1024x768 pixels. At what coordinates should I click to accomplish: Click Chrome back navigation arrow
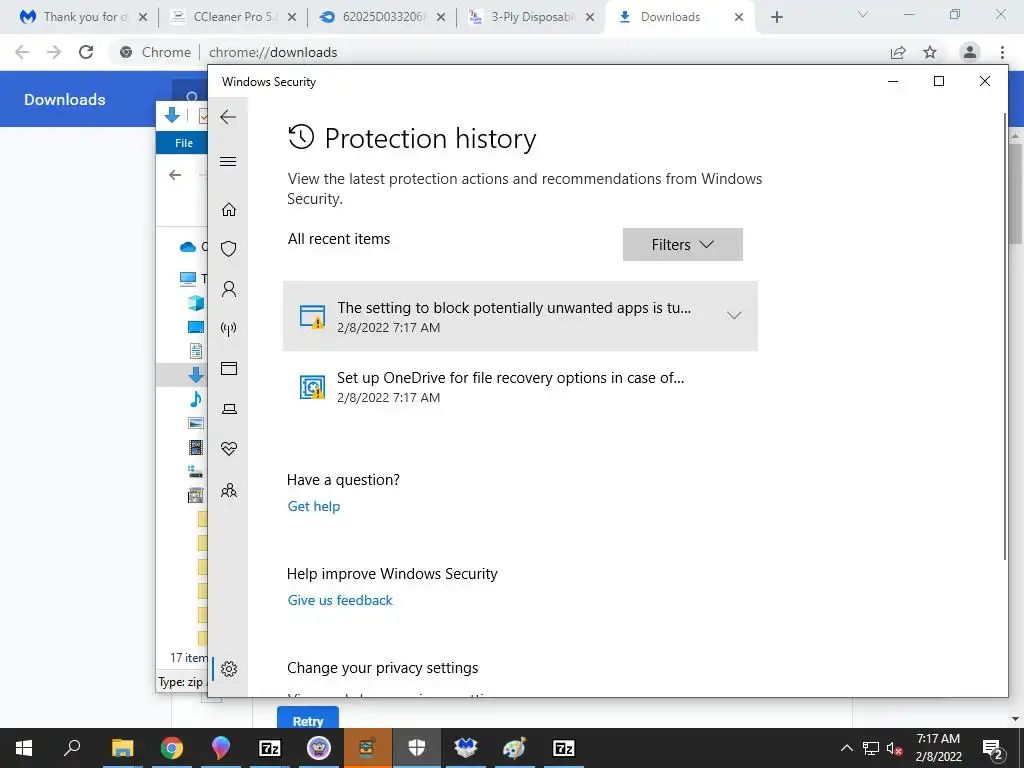22,52
